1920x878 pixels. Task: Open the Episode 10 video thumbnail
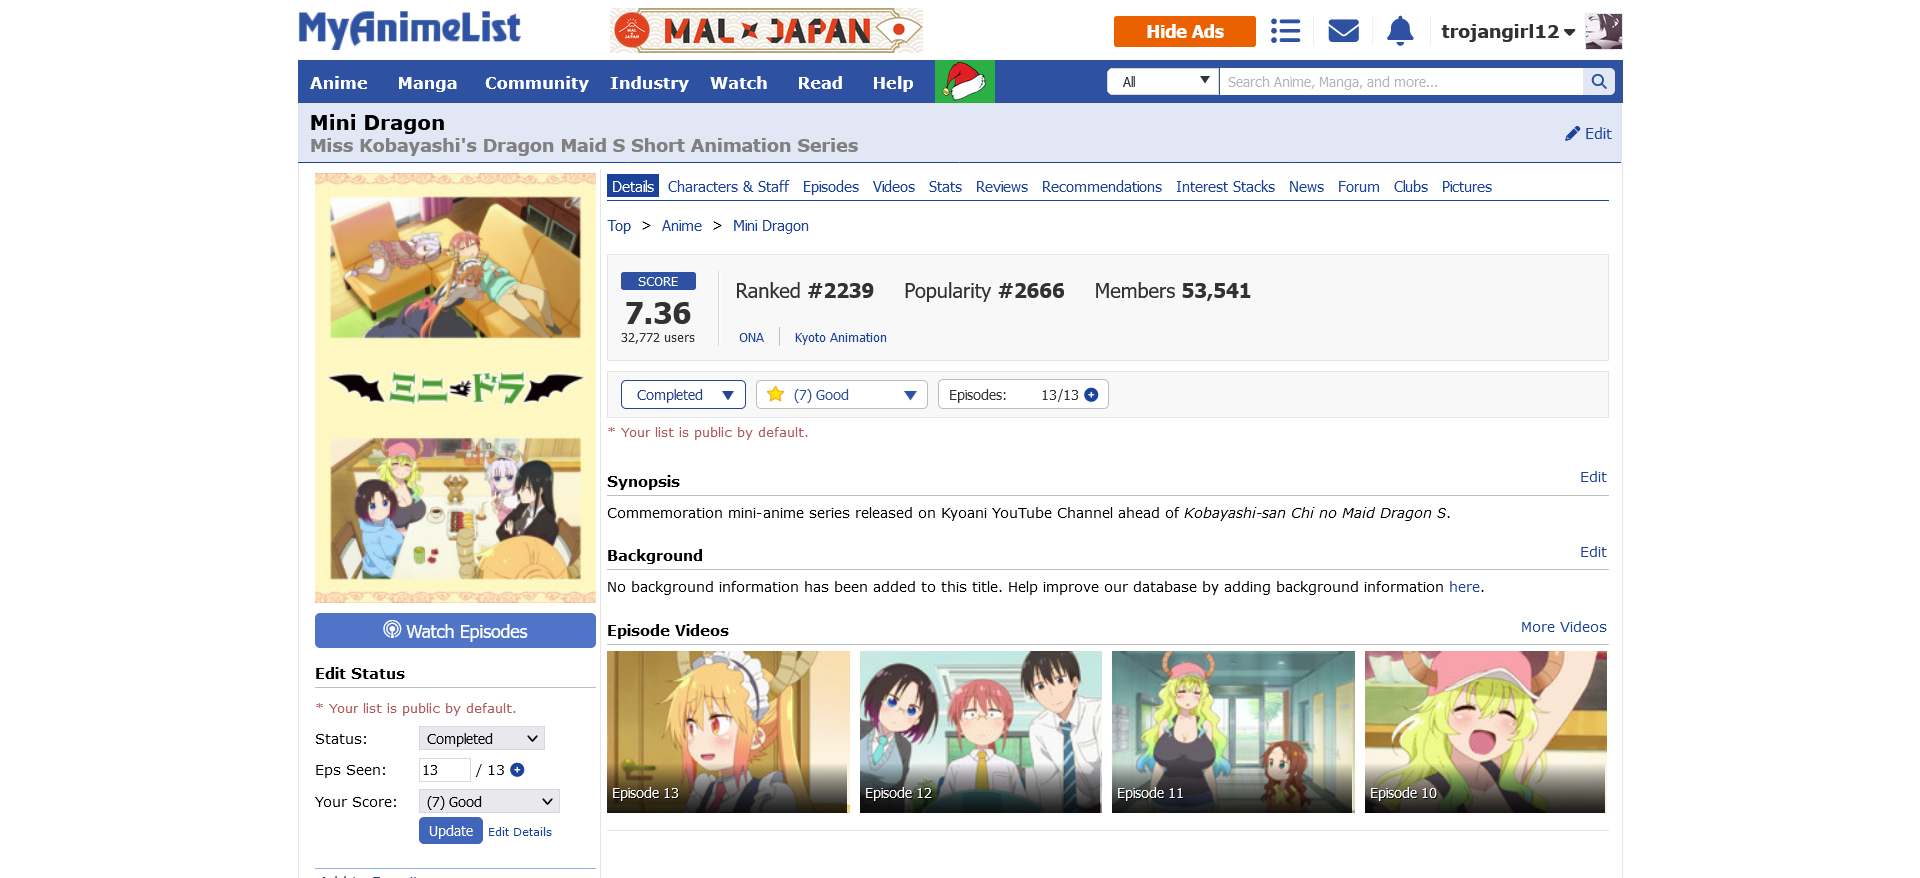click(1486, 732)
